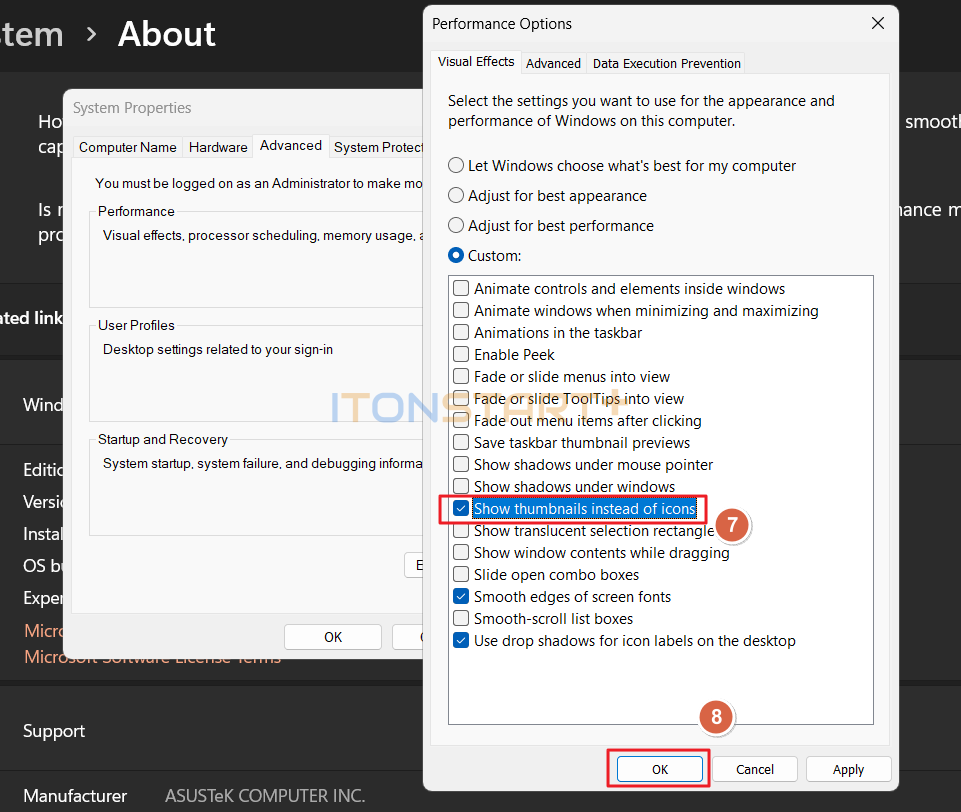Open the Advanced tab in Performance Options
The image size is (961, 812).
click(553, 63)
